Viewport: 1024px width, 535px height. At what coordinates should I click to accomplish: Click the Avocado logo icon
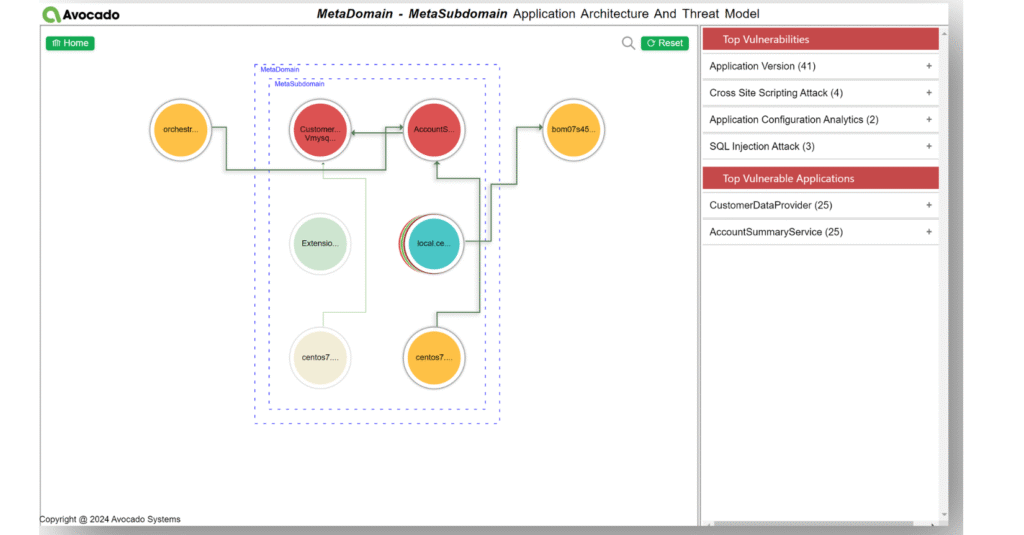[x=52, y=14]
